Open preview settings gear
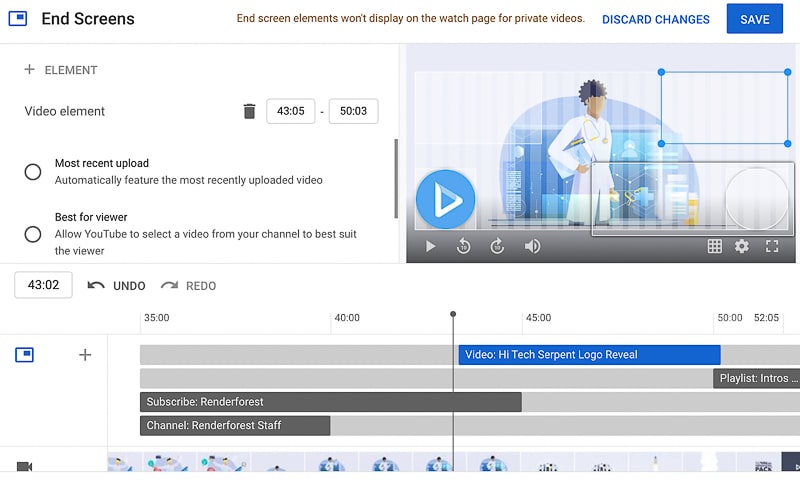 [741, 246]
